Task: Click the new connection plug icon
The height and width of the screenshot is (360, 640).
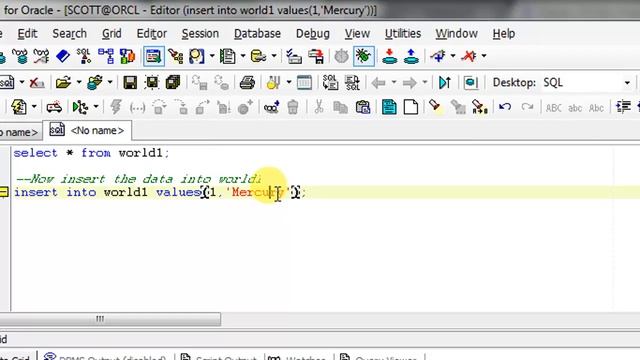Action: (438, 56)
